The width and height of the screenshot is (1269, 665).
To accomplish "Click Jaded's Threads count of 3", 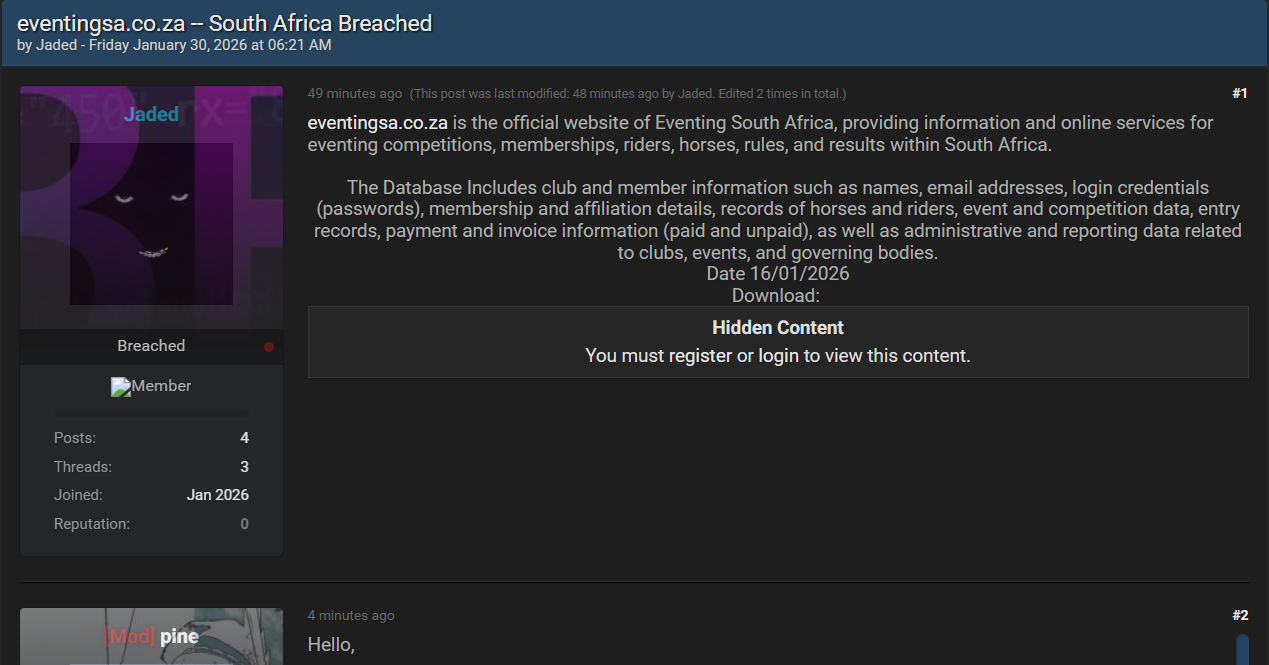I will (244, 467).
